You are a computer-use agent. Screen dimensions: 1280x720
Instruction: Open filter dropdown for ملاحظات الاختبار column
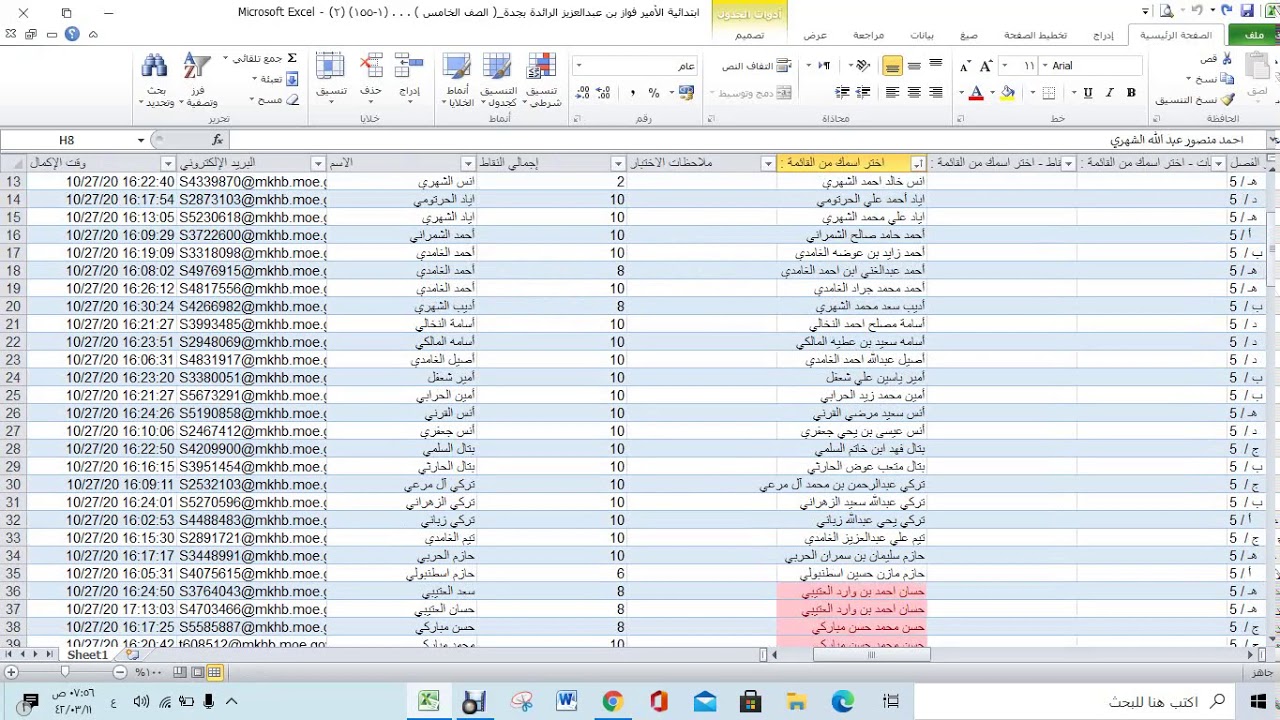click(768, 163)
